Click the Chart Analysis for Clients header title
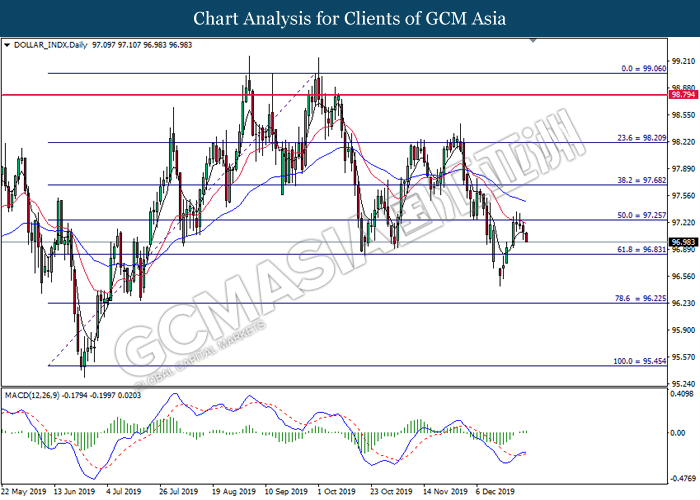700x500 pixels. pos(350,18)
